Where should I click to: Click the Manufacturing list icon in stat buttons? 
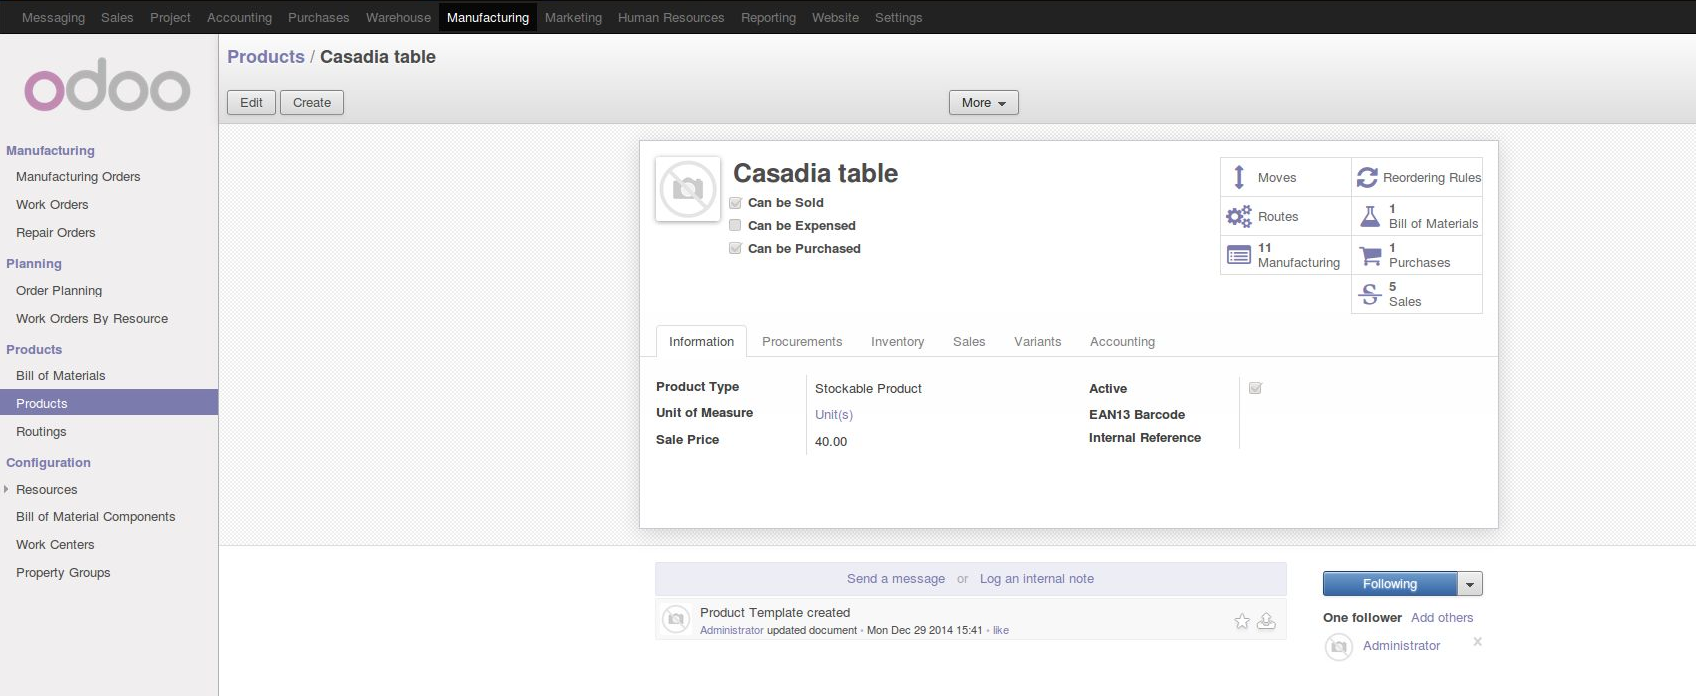tap(1239, 255)
